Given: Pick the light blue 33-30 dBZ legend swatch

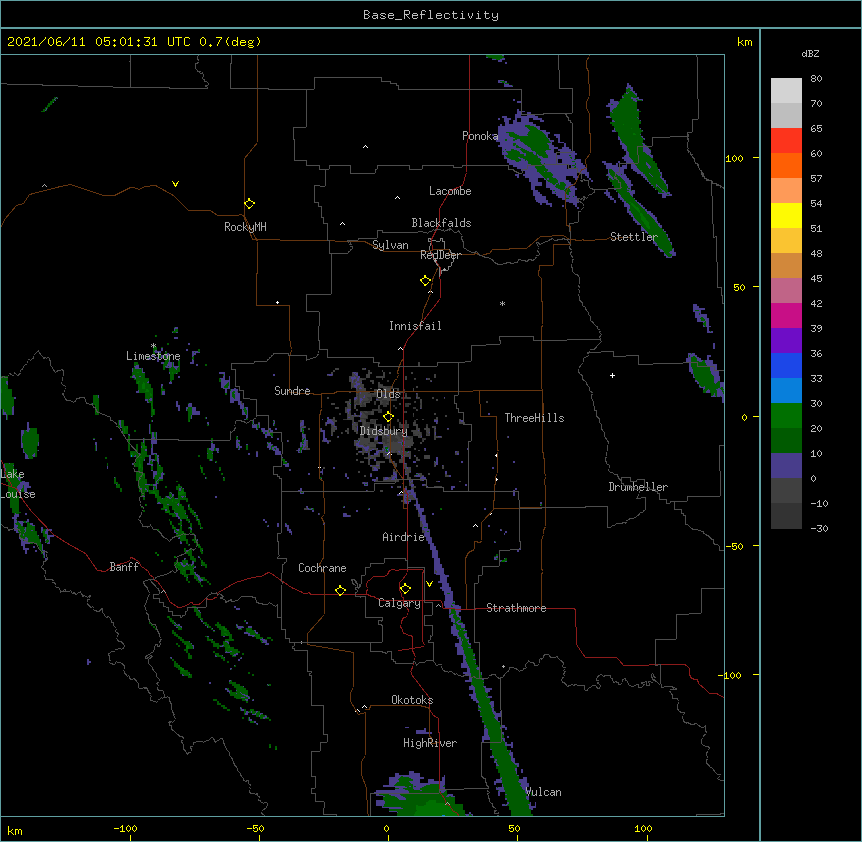Looking at the screenshot, I should [786, 391].
